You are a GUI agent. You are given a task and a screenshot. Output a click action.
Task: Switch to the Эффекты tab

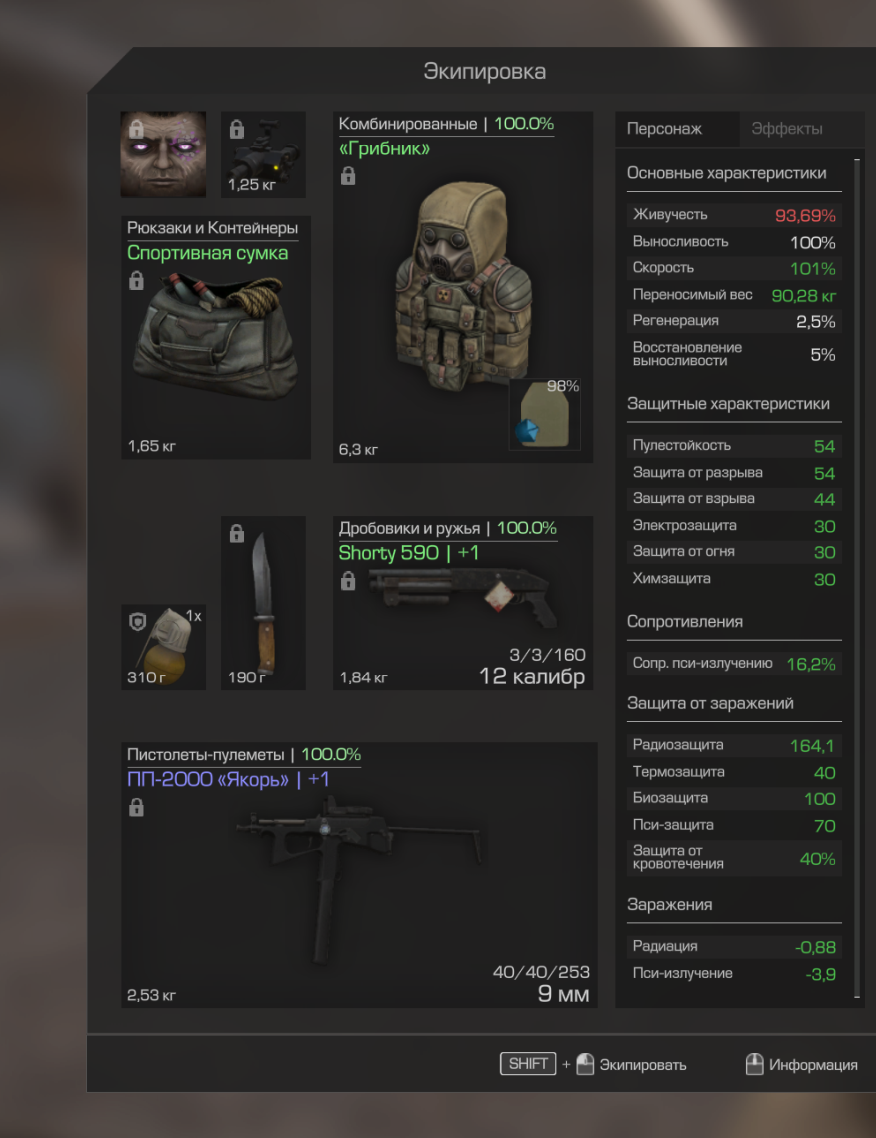pos(787,129)
